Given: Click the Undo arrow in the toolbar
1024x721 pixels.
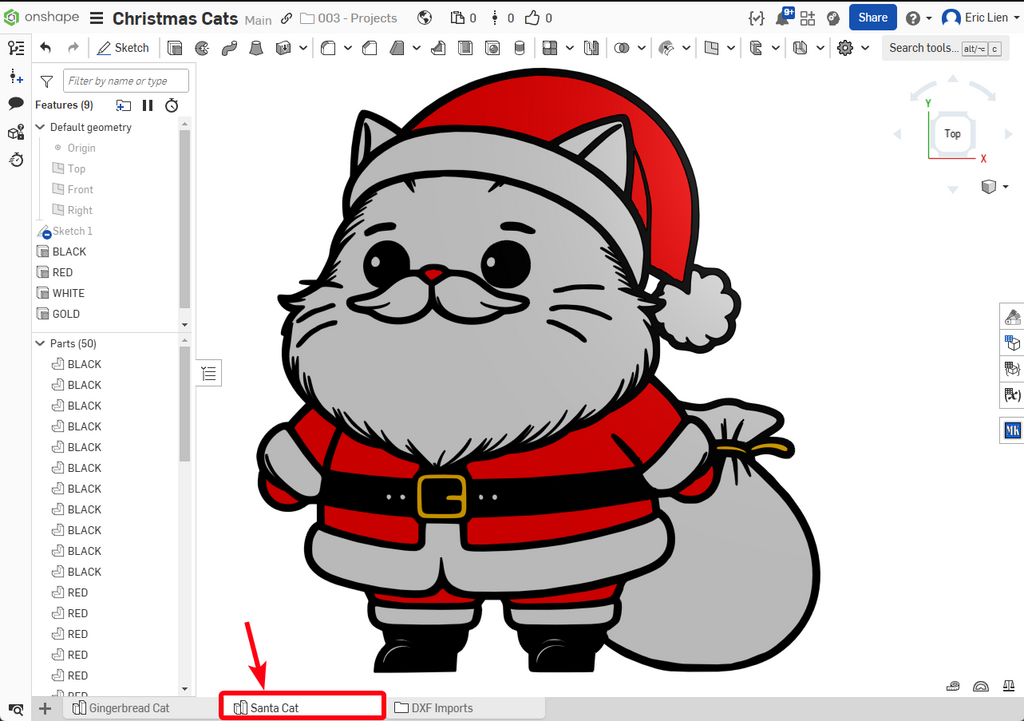Looking at the screenshot, I should pos(45,48).
